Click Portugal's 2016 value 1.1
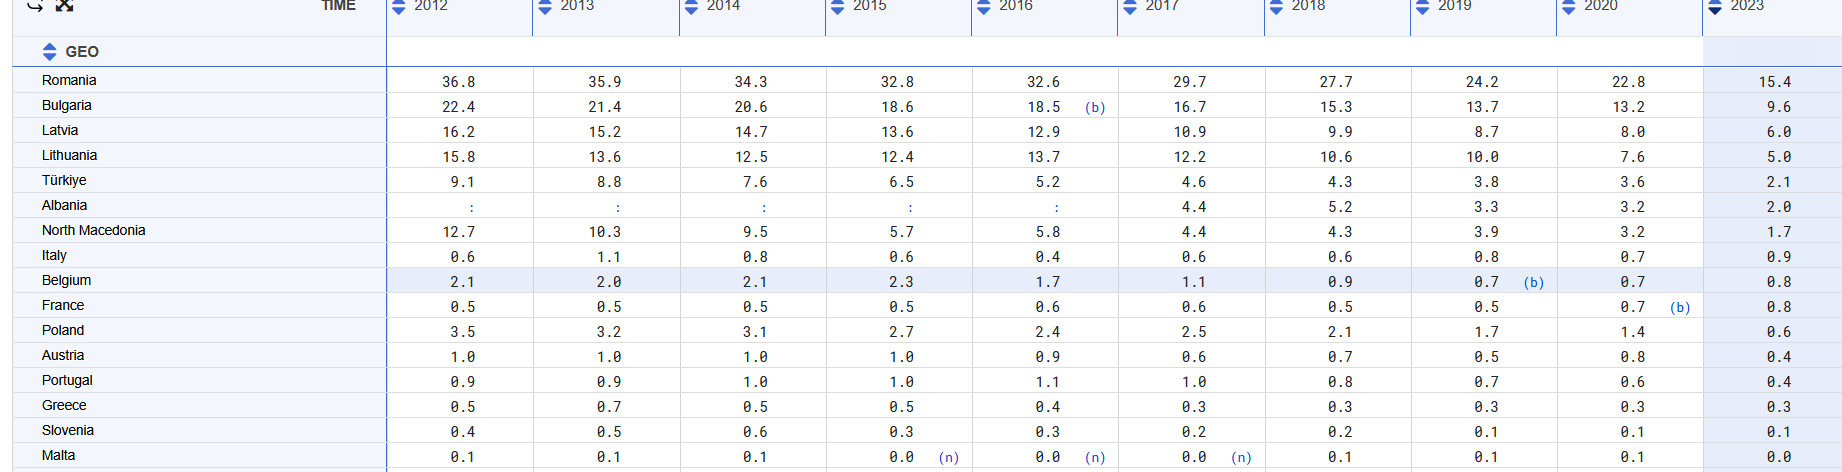Screen dimensions: 1842x472 [x=1047, y=382]
